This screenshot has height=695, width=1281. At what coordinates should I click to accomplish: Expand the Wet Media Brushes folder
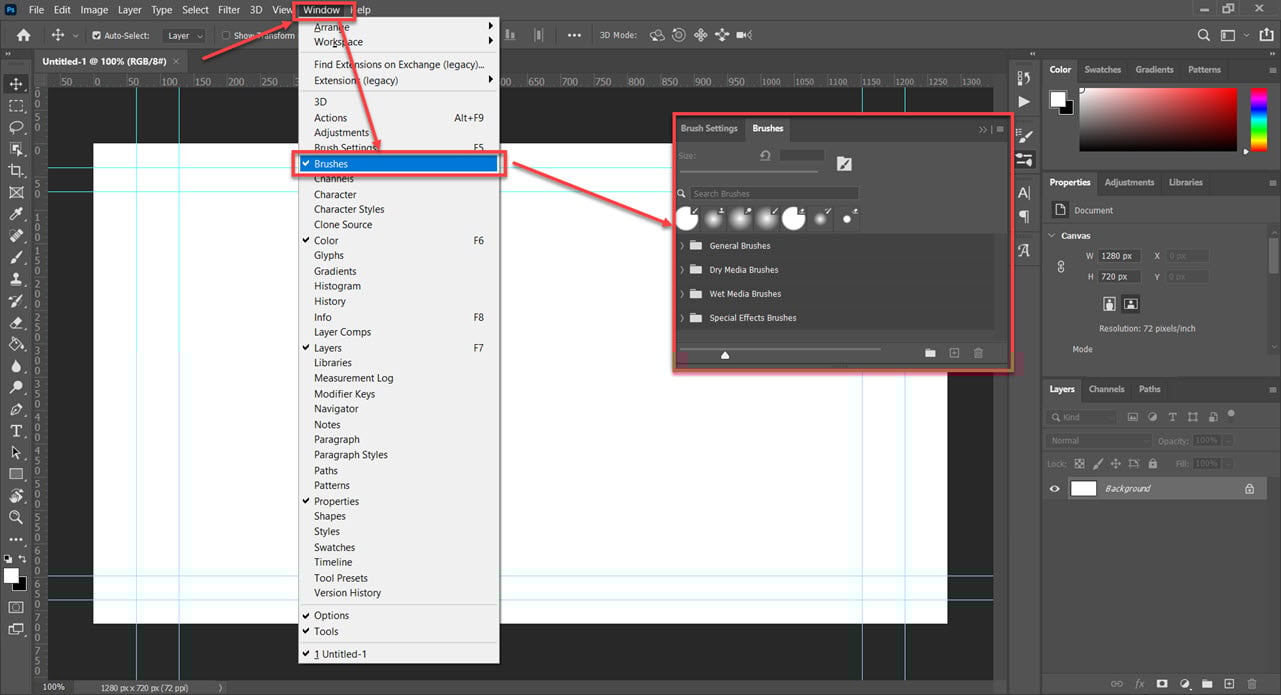coord(682,294)
